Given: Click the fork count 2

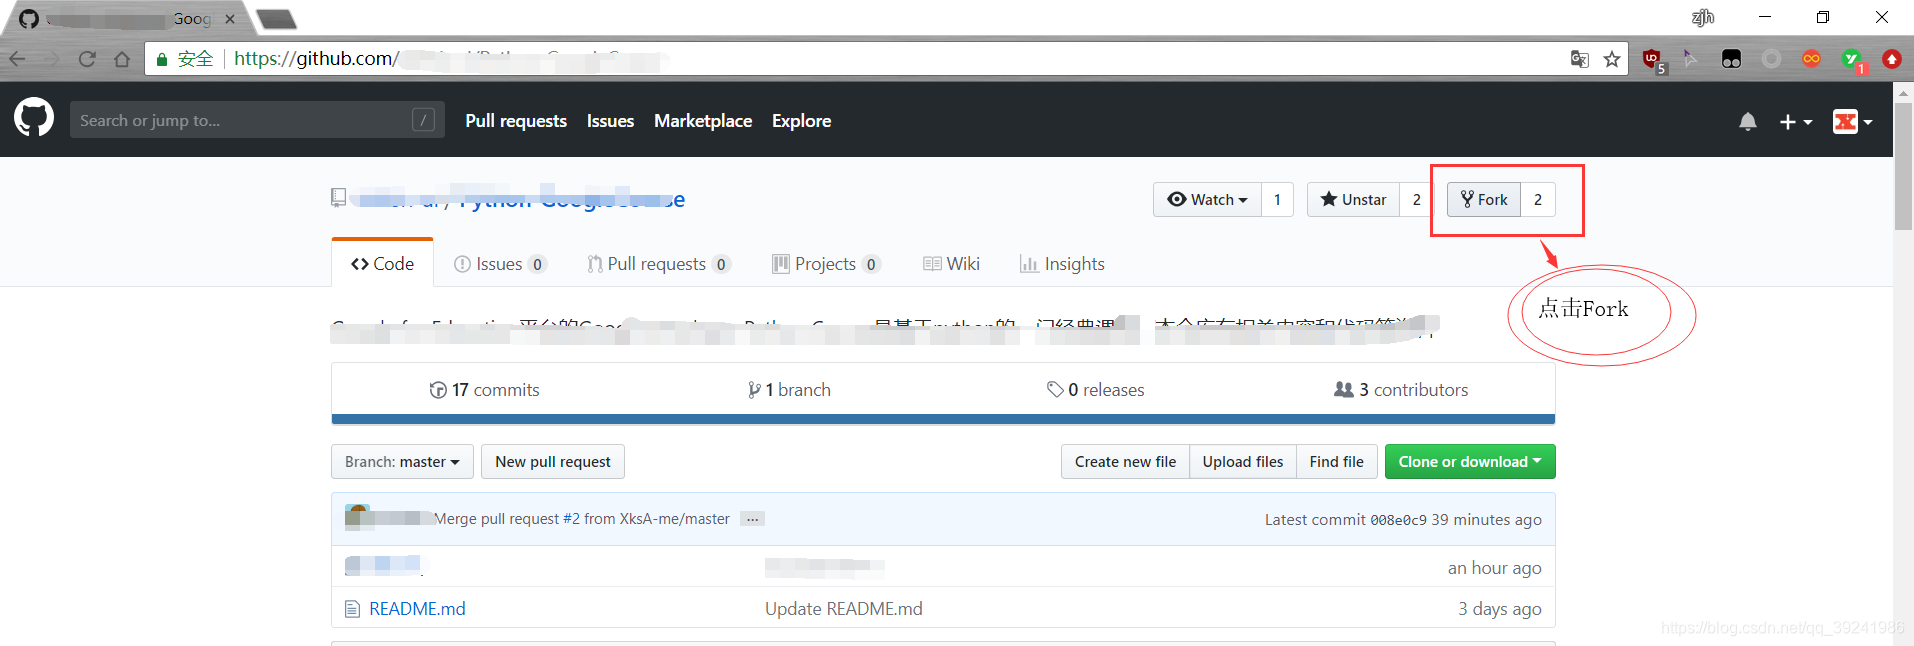Looking at the screenshot, I should point(1538,199).
